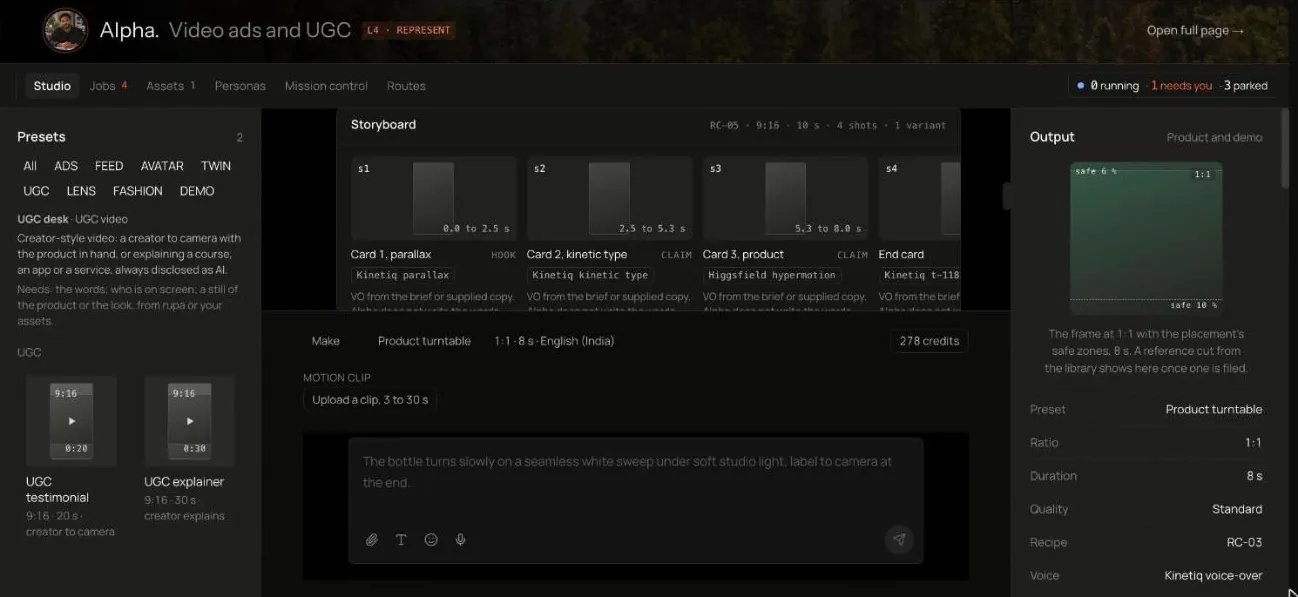This screenshot has height=597, width=1298.
Task: Send the prompt with the paper-plane button
Action: 899,539
